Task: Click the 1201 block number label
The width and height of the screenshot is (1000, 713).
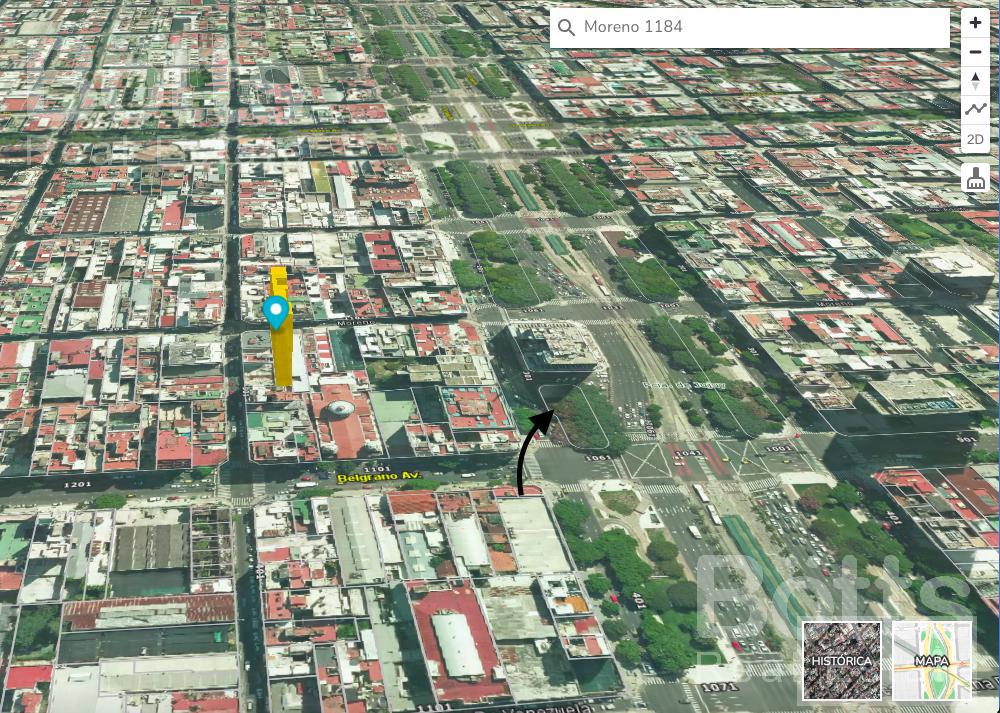Action: click(77, 485)
